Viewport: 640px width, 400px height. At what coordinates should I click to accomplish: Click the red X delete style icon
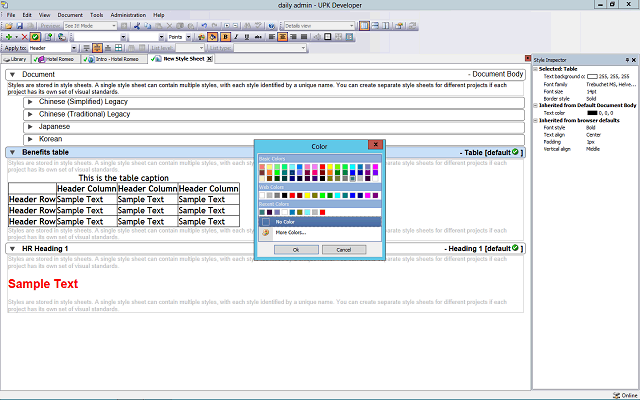(23, 37)
